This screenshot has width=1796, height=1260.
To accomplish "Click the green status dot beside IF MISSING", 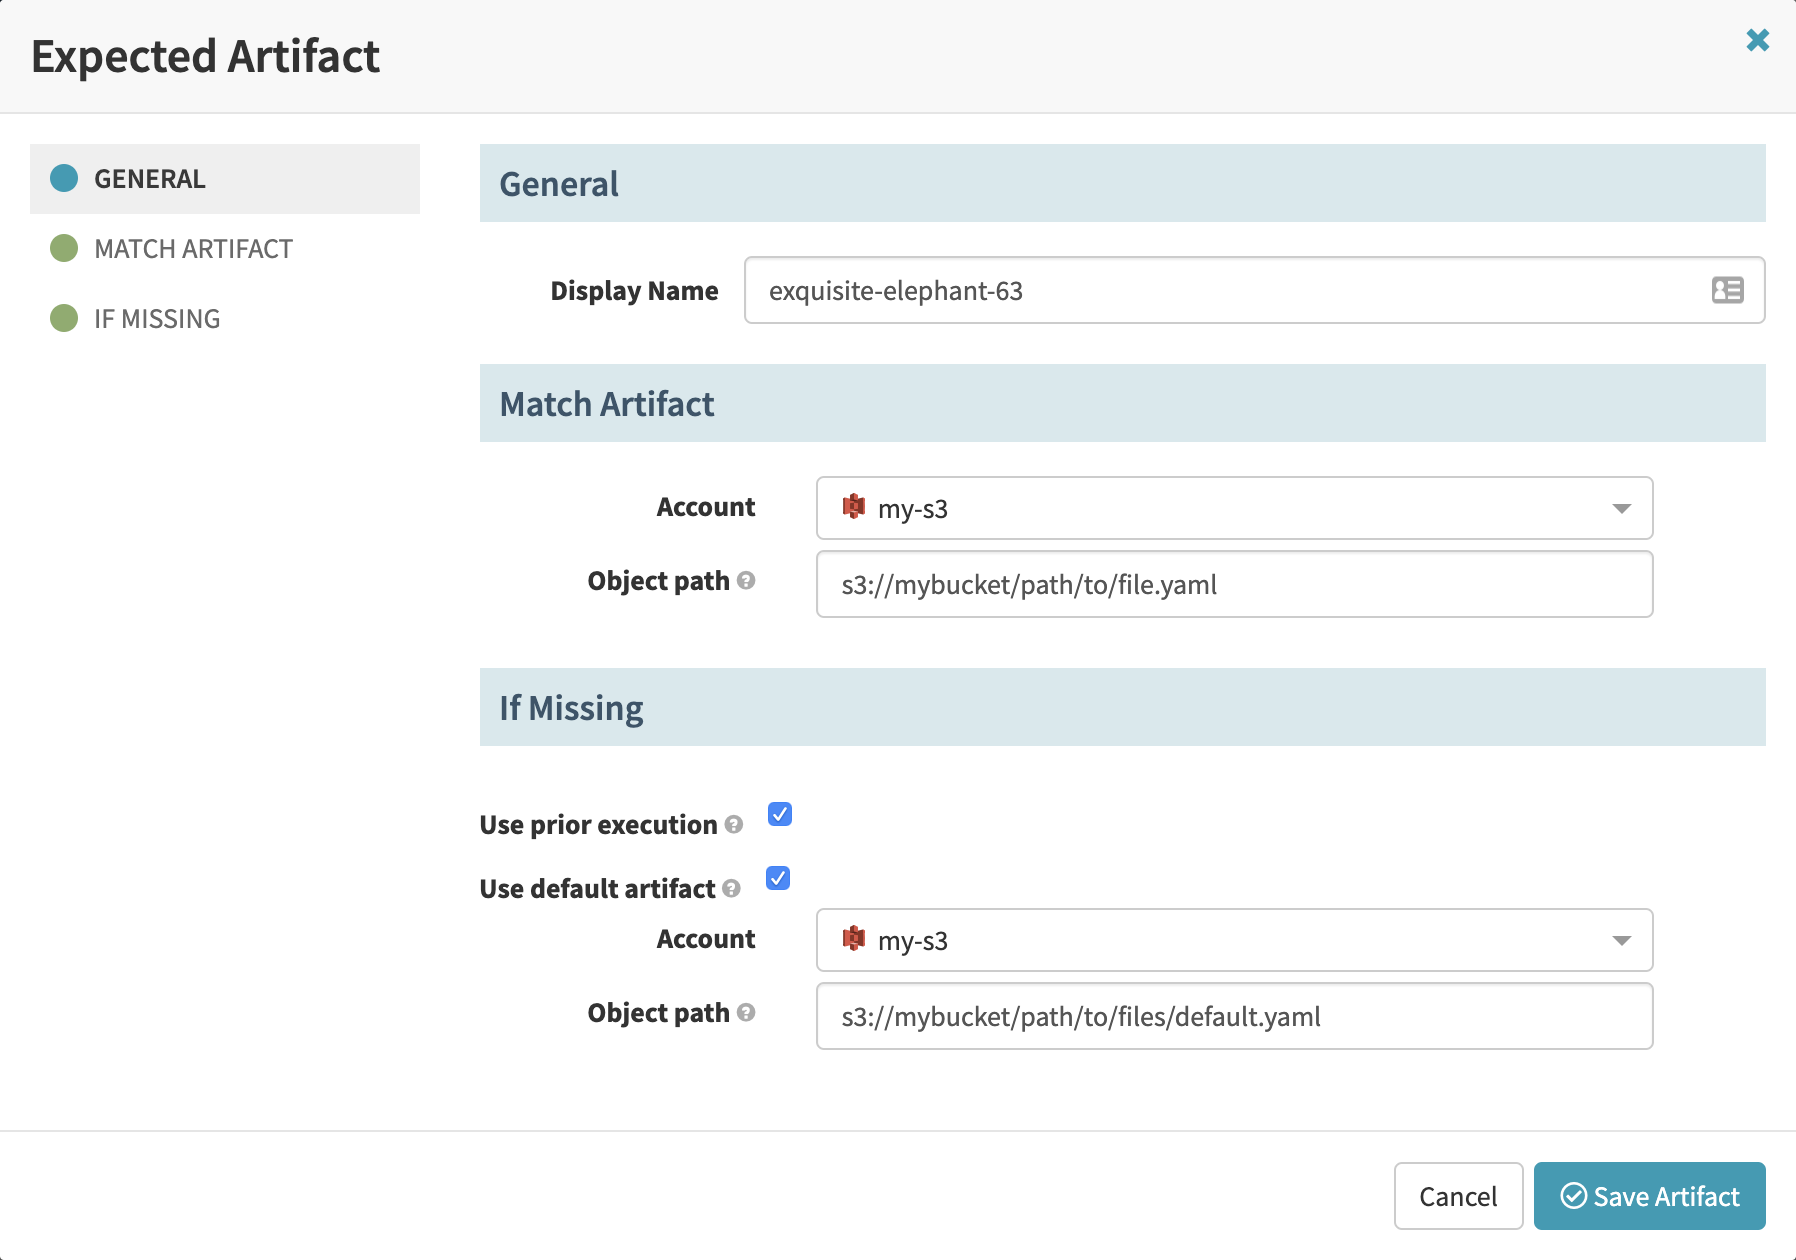I will [x=63, y=318].
